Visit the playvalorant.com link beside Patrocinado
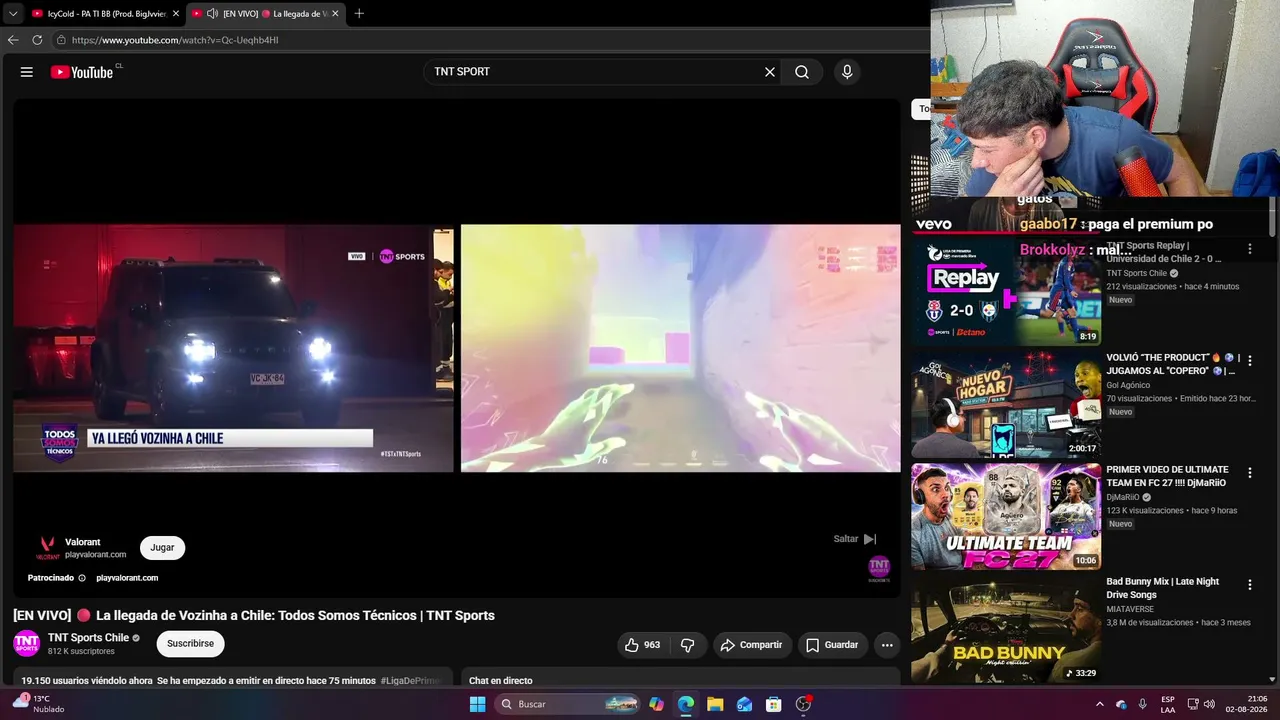The width and height of the screenshot is (1280, 720). [127, 578]
